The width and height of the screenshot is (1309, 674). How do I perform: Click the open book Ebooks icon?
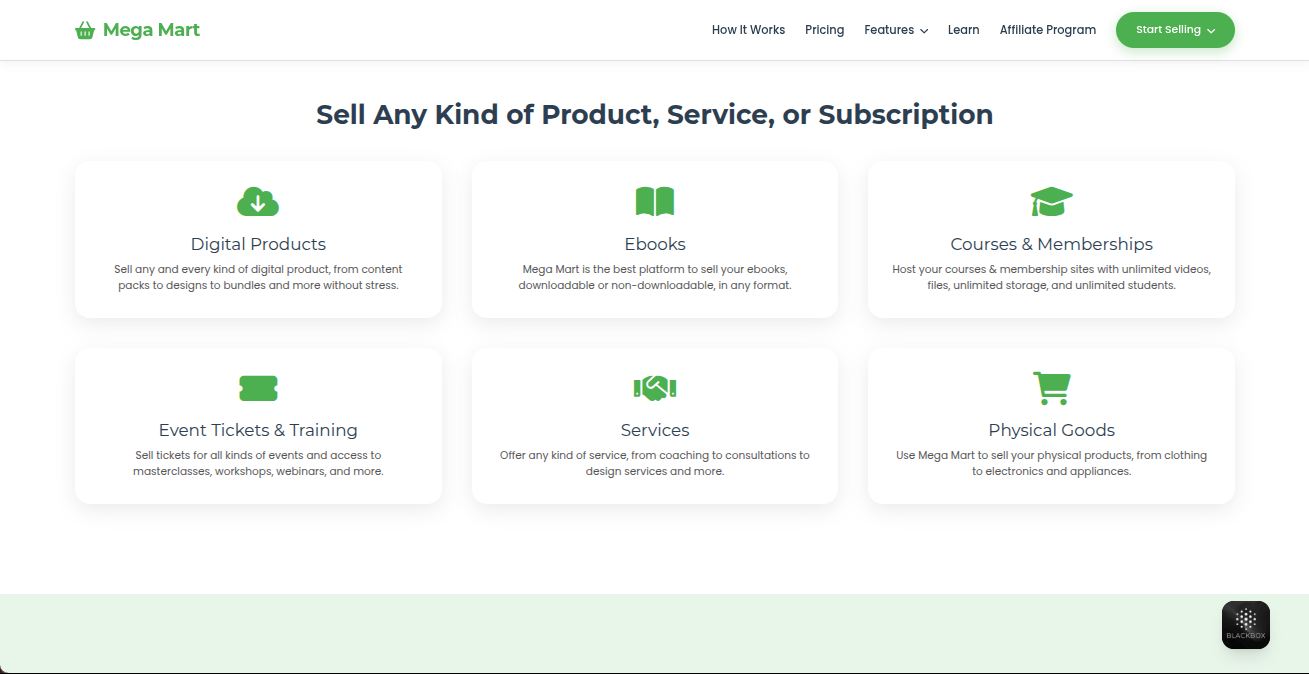[655, 202]
